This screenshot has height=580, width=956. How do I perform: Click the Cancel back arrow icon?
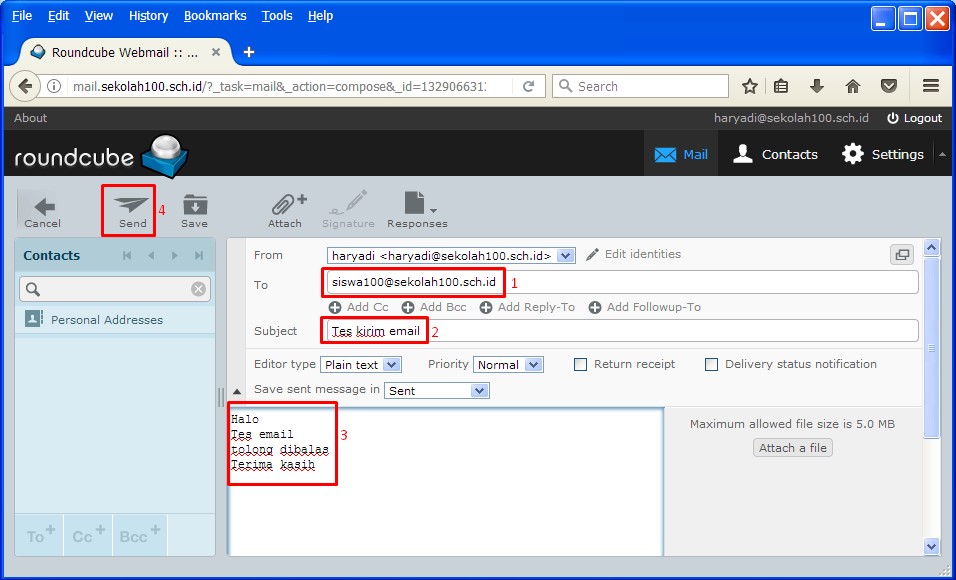click(42, 206)
